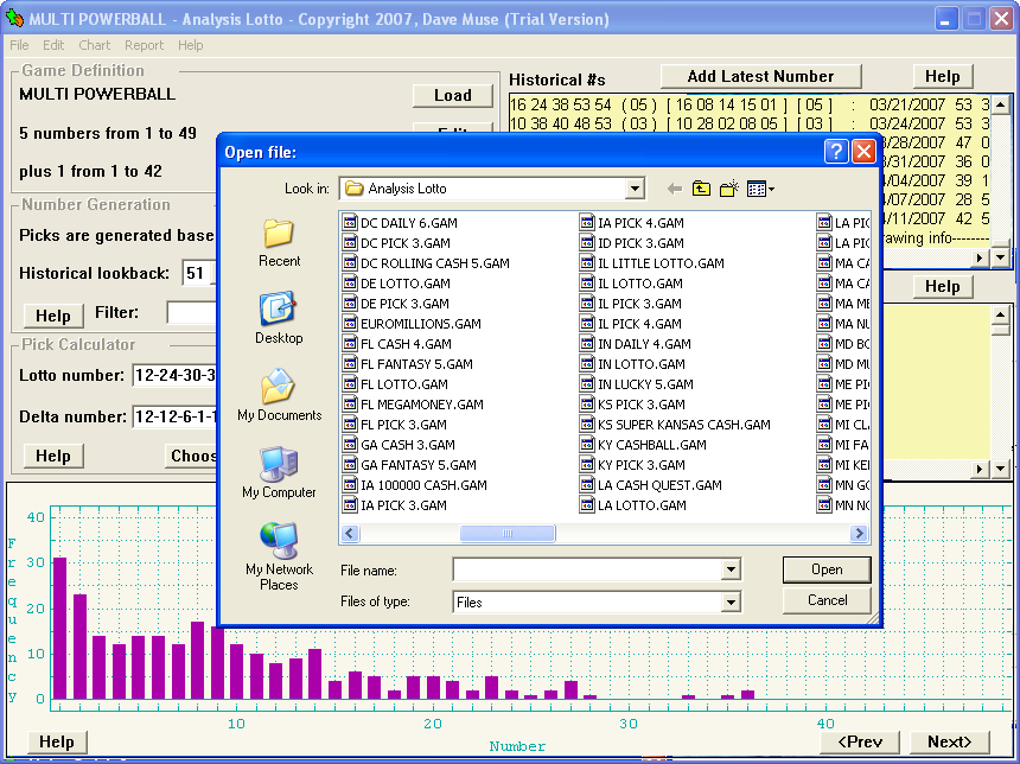The height and width of the screenshot is (764, 1020).
Task: Open the Report menu
Action: [x=144, y=45]
